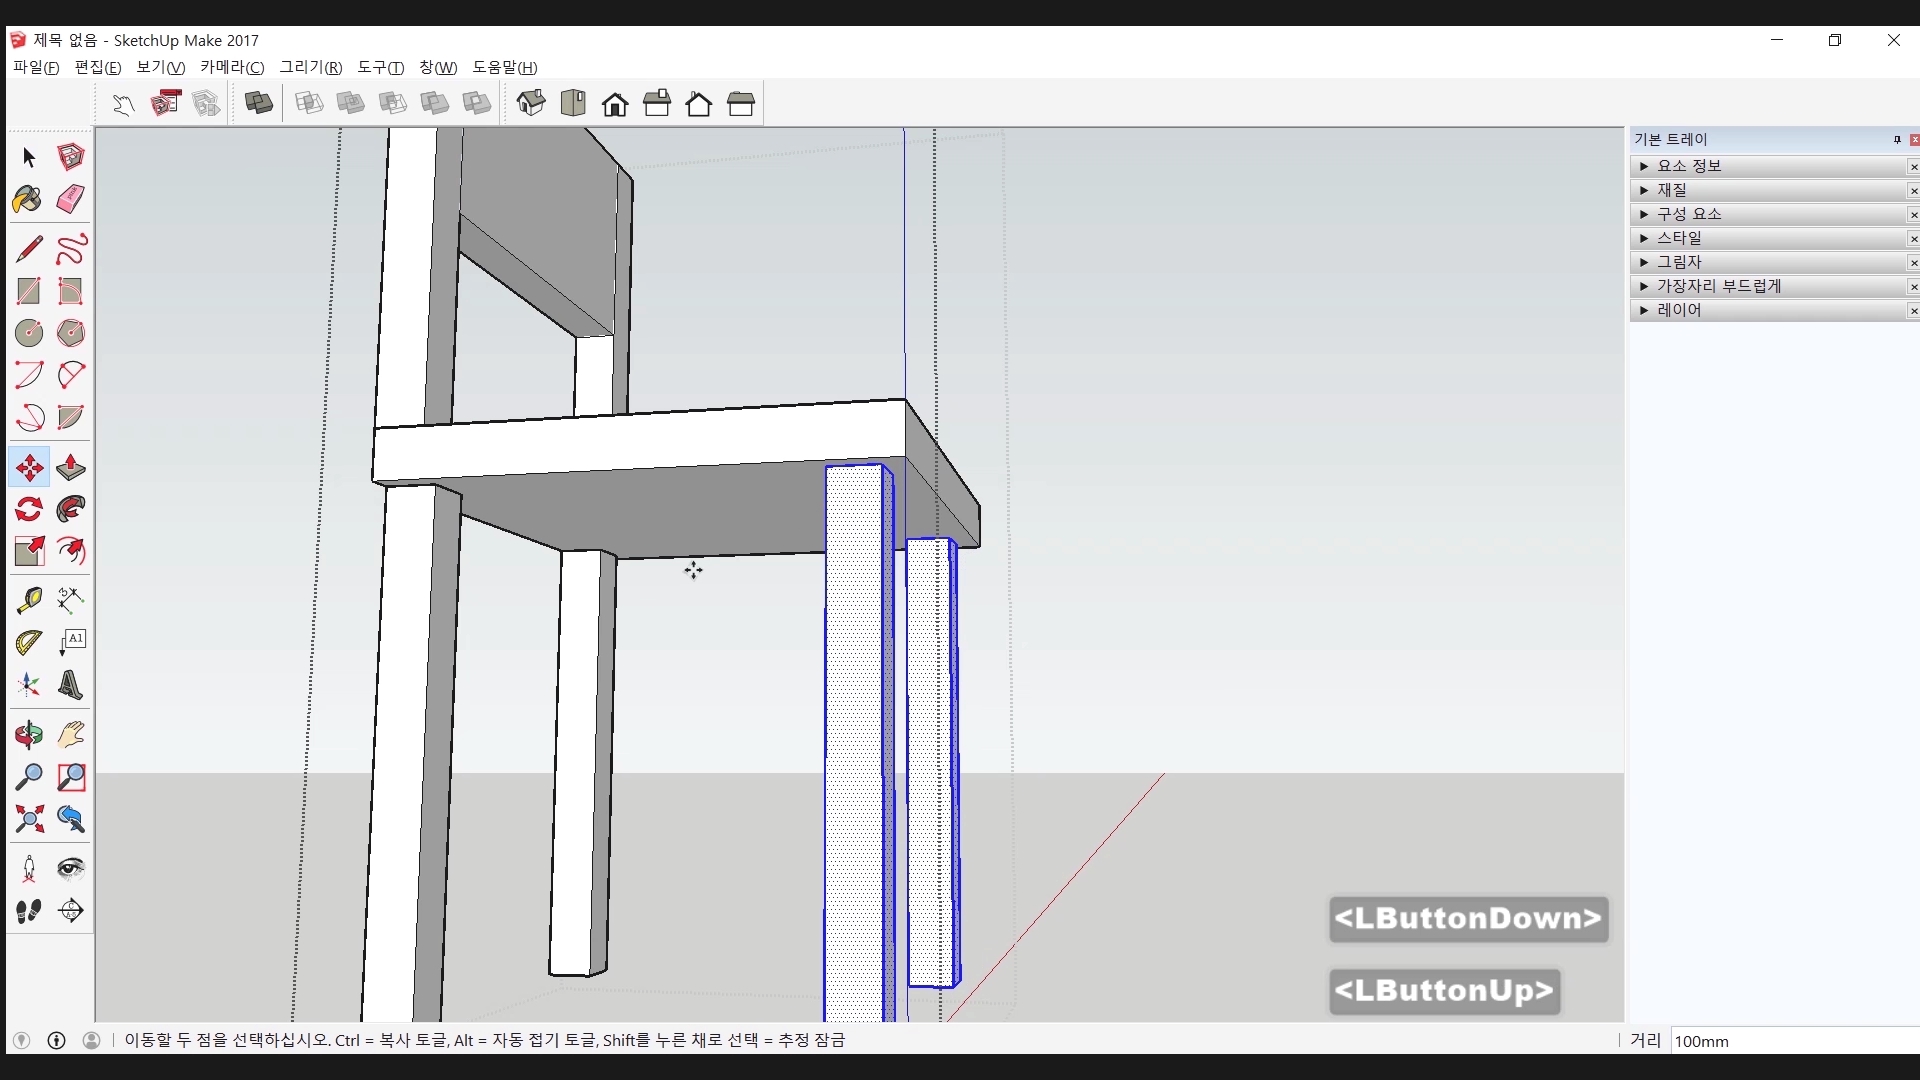Switch to Front view (house icon)
Image resolution: width=1920 pixels, height=1080 pixels.
click(615, 103)
